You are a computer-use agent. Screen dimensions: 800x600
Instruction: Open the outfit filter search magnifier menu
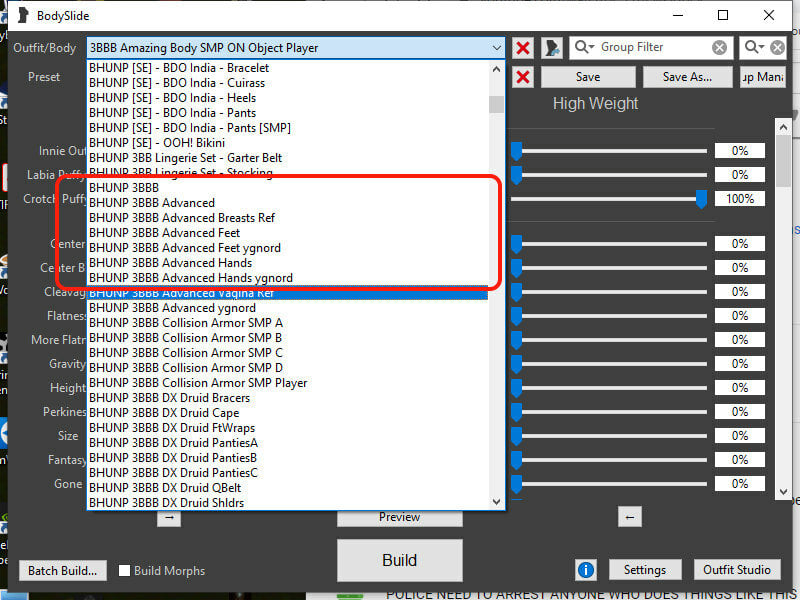tap(754, 47)
